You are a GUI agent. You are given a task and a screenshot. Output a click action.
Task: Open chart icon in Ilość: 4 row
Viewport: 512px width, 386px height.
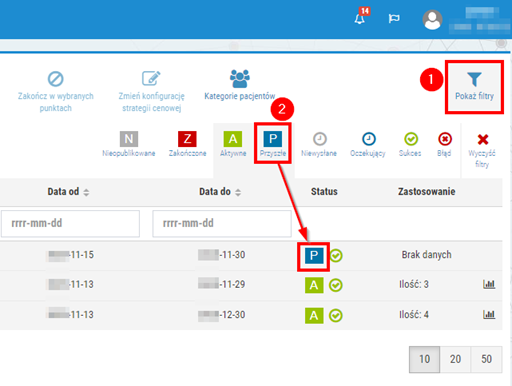(489, 314)
